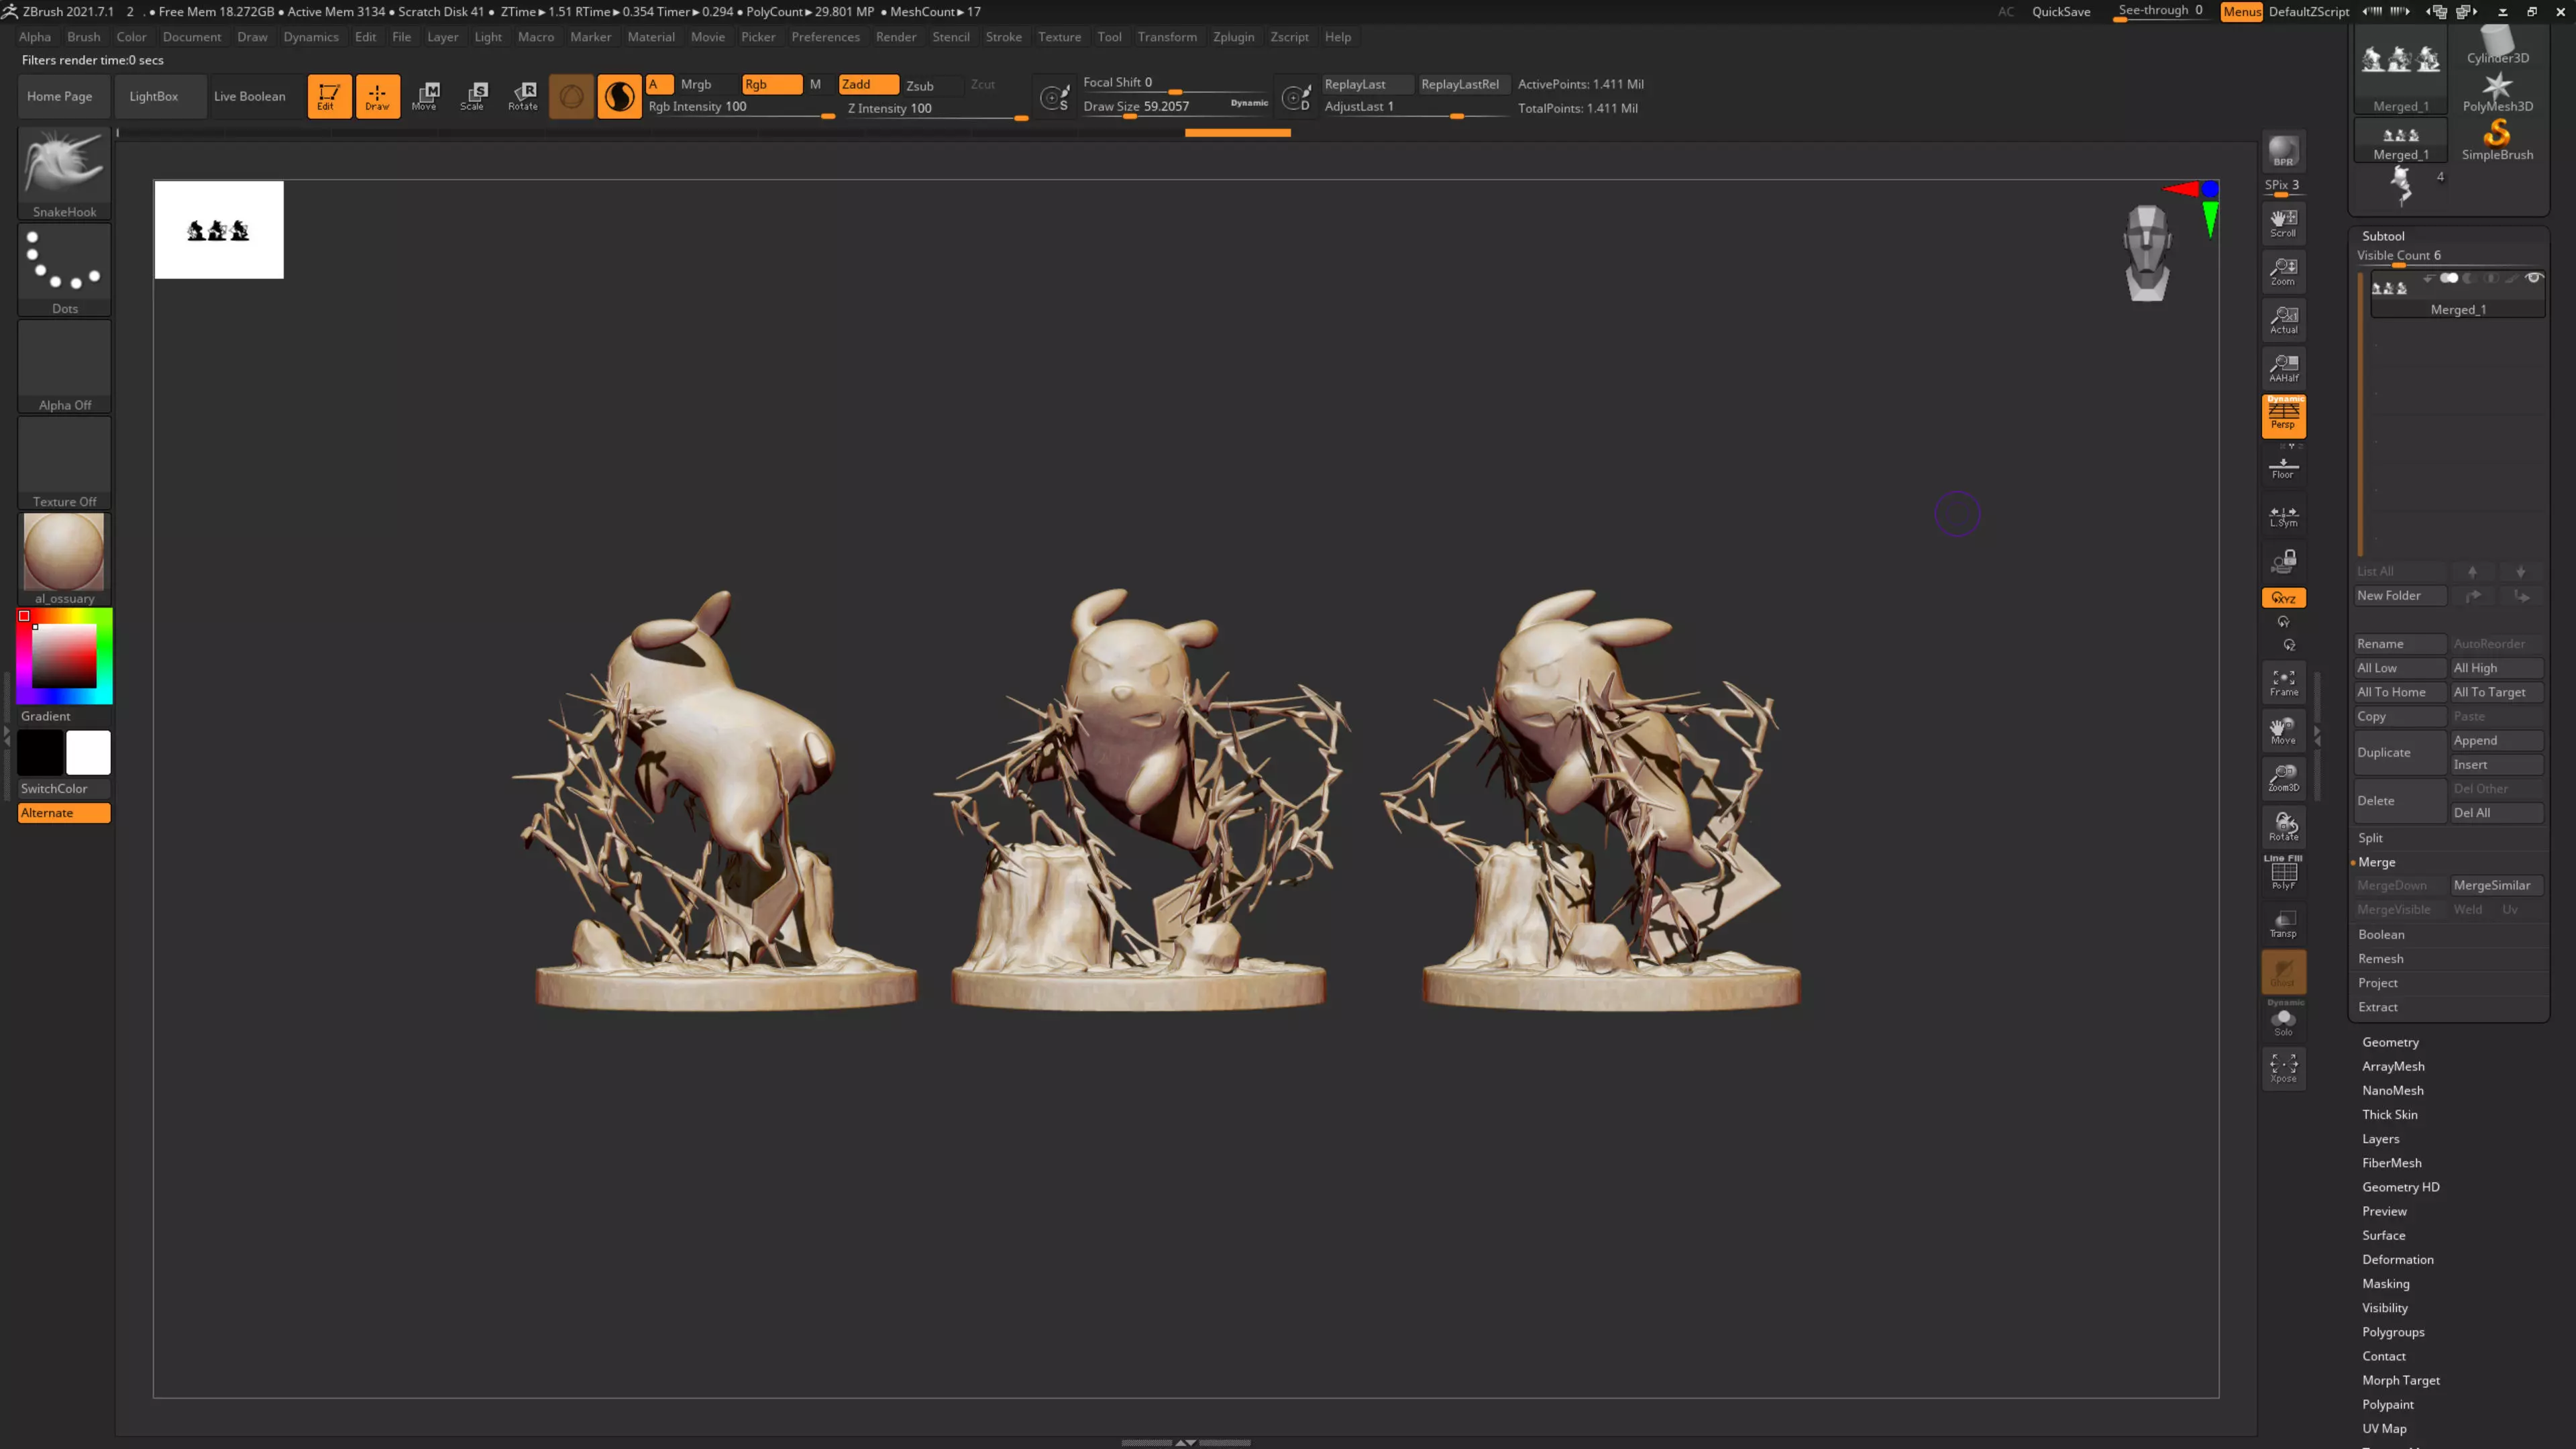
Task: Expand the Remesh subtool section
Action: tap(2380, 958)
